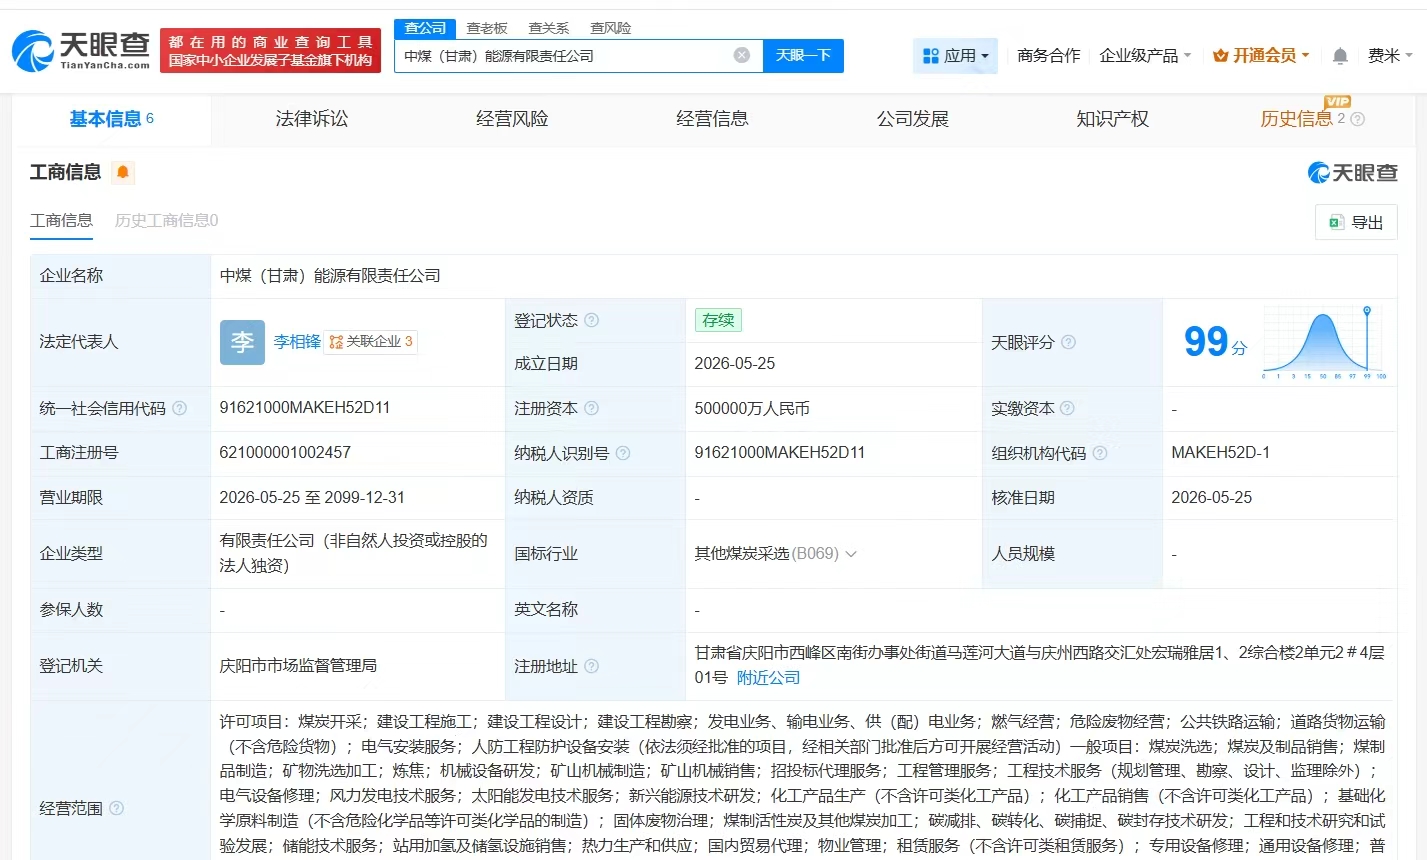Open help icon next to 实缴资本
The width and height of the screenshot is (1427, 860).
click(1067, 408)
